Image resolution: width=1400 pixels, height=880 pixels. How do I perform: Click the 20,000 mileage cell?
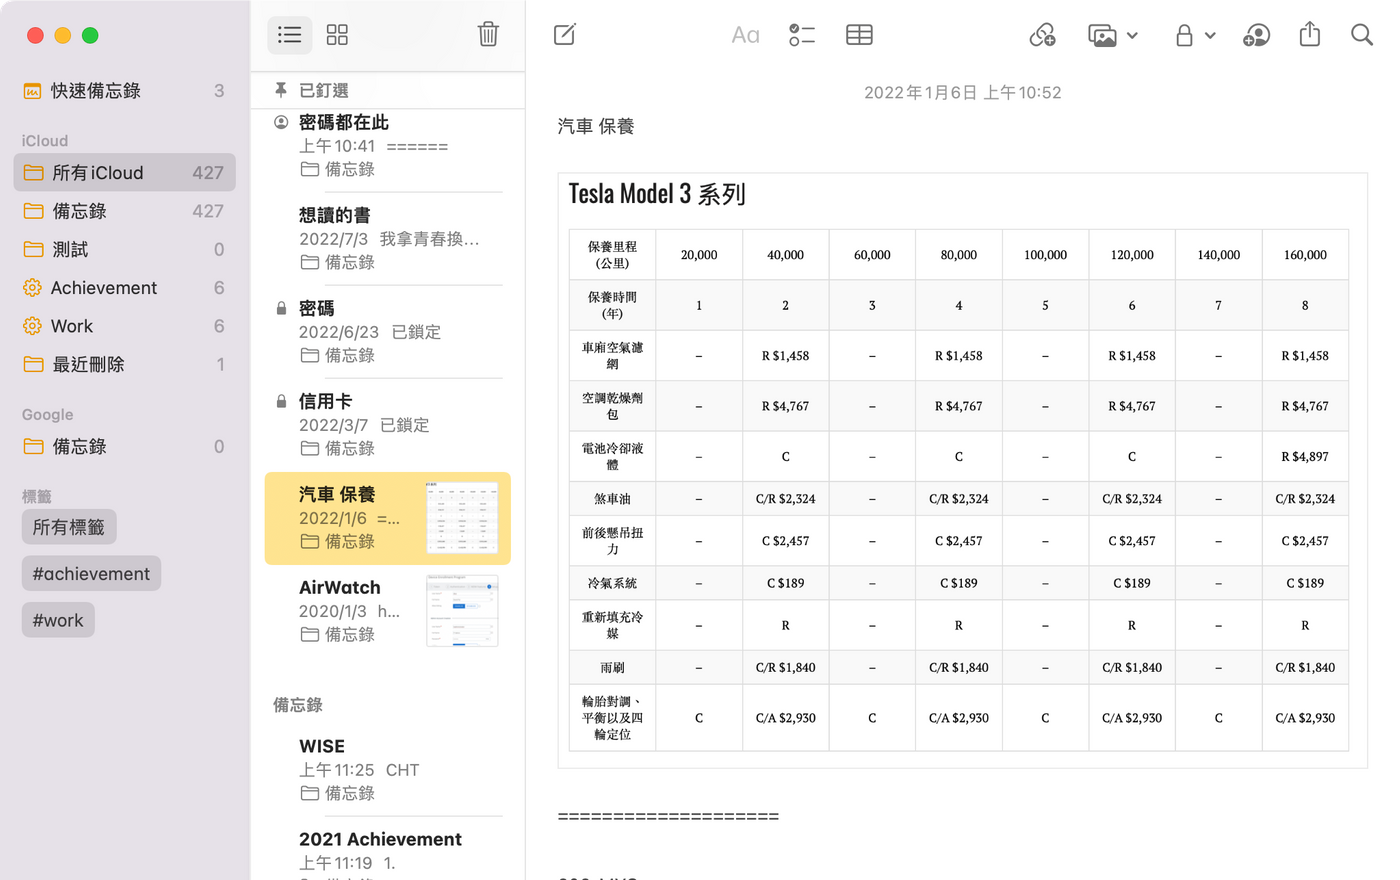[x=699, y=255]
